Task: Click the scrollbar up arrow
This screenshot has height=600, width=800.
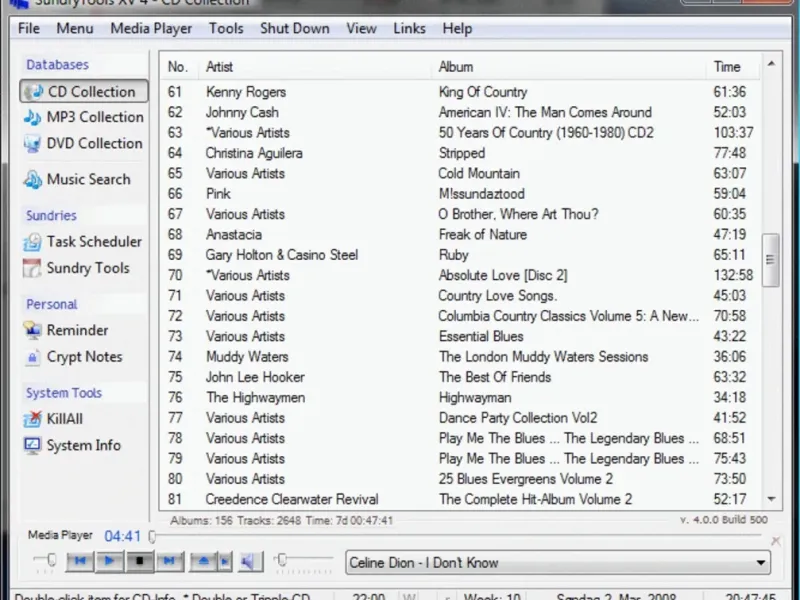Action: 771,64
